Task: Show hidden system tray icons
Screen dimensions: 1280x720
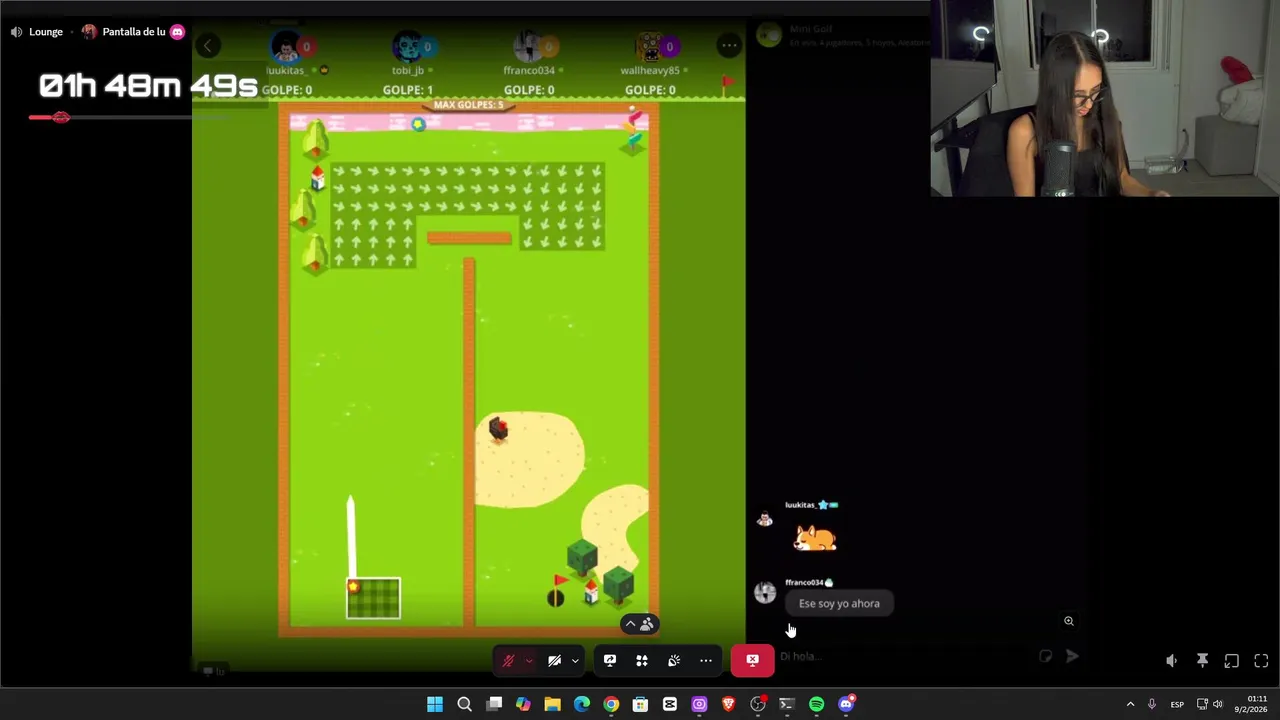Action: point(1131,705)
